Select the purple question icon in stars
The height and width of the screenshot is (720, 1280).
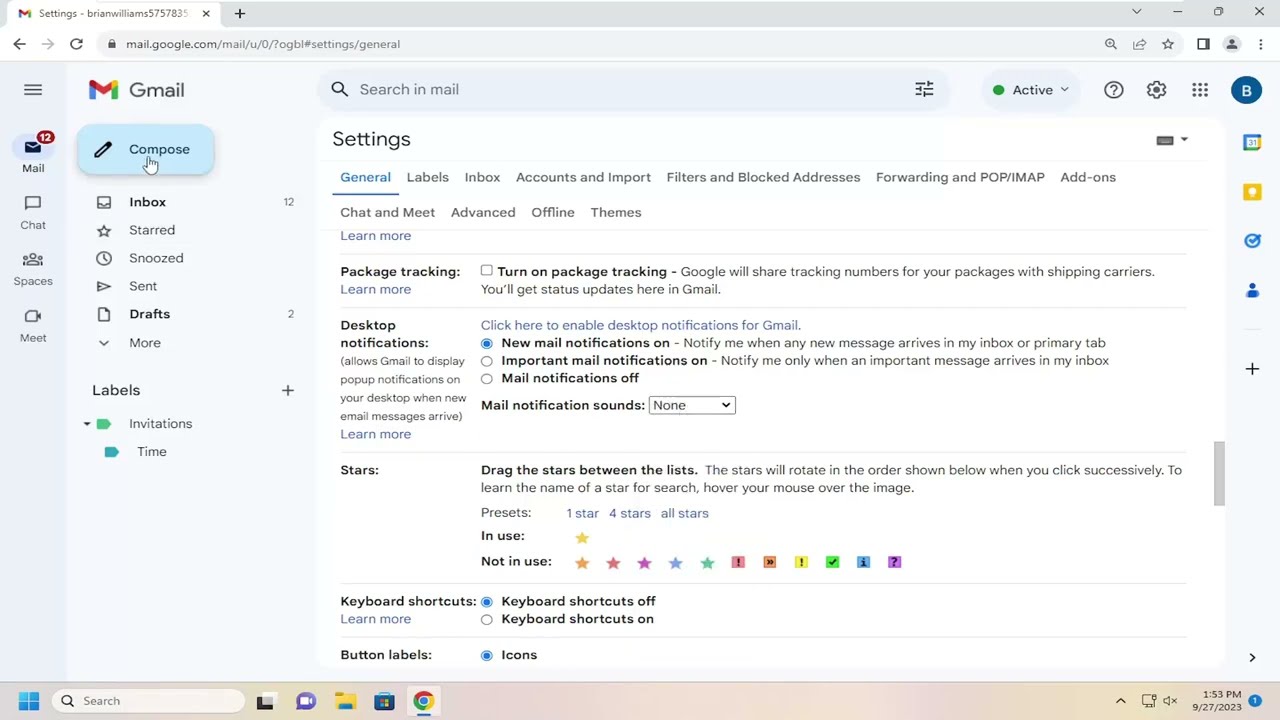pos(894,562)
